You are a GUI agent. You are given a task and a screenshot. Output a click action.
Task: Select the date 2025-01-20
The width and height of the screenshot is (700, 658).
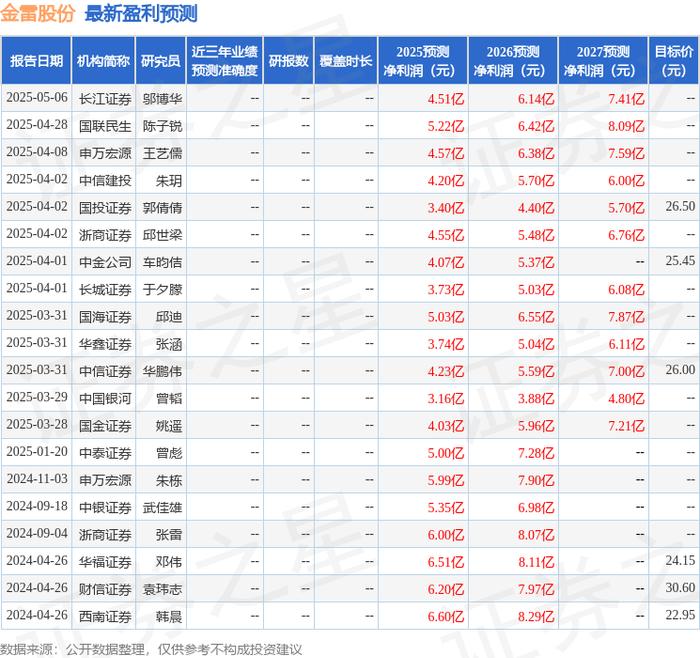click(37, 452)
